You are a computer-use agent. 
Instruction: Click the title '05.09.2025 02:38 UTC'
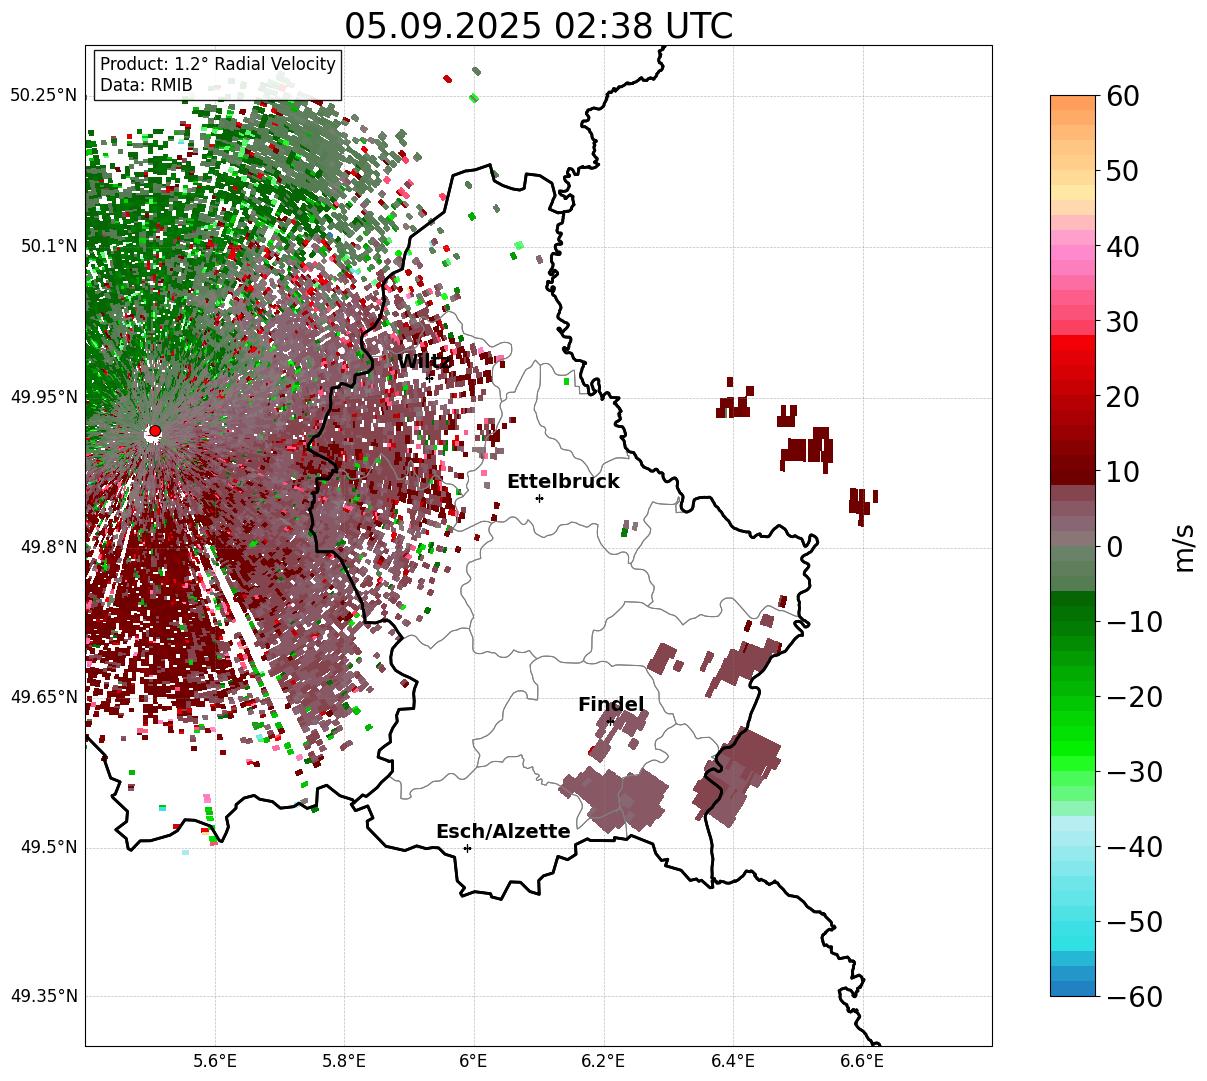(538, 25)
